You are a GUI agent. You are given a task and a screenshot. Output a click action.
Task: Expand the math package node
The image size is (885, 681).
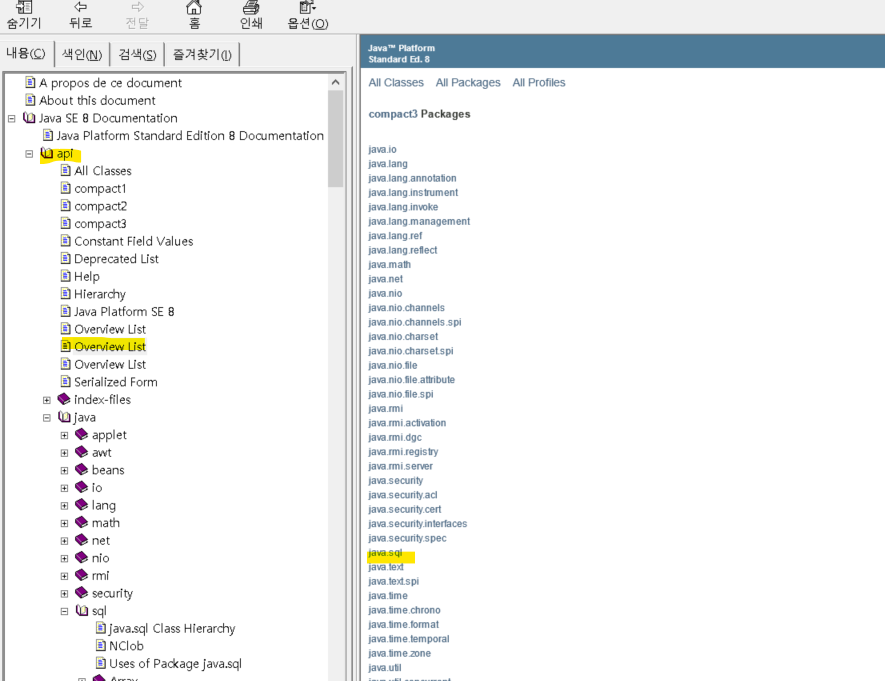(x=64, y=523)
